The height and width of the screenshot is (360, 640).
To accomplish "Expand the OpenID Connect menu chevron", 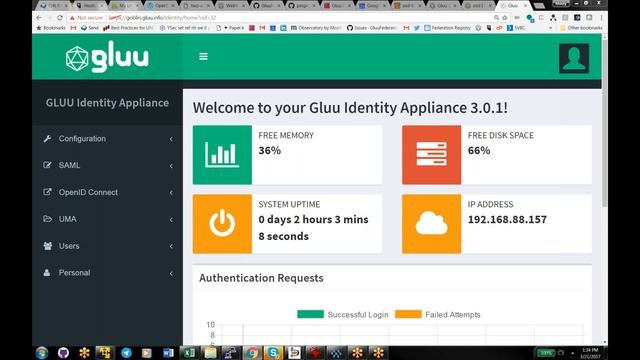I will click(x=171, y=193).
